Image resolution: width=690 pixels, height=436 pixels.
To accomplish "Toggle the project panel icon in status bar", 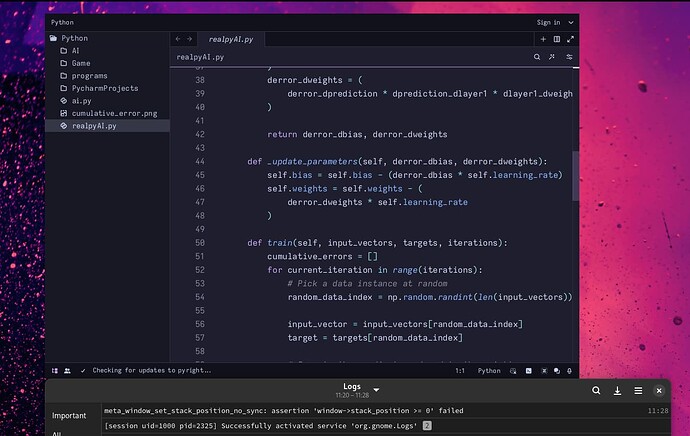I will [x=54, y=370].
